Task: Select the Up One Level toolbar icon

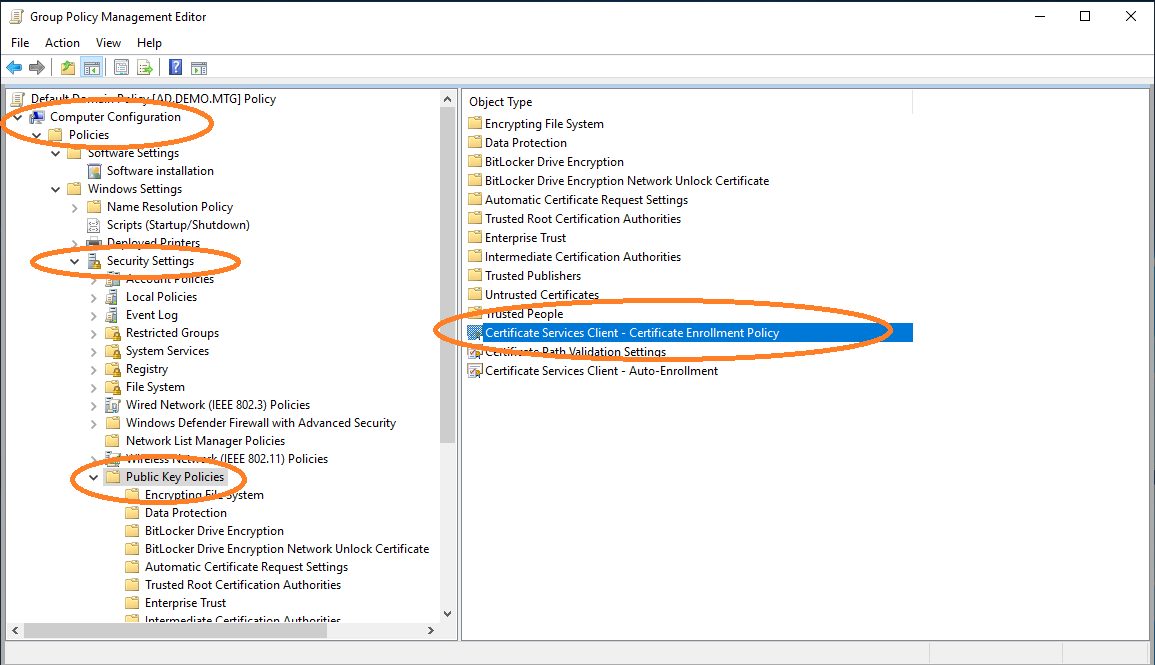Action: [x=66, y=67]
